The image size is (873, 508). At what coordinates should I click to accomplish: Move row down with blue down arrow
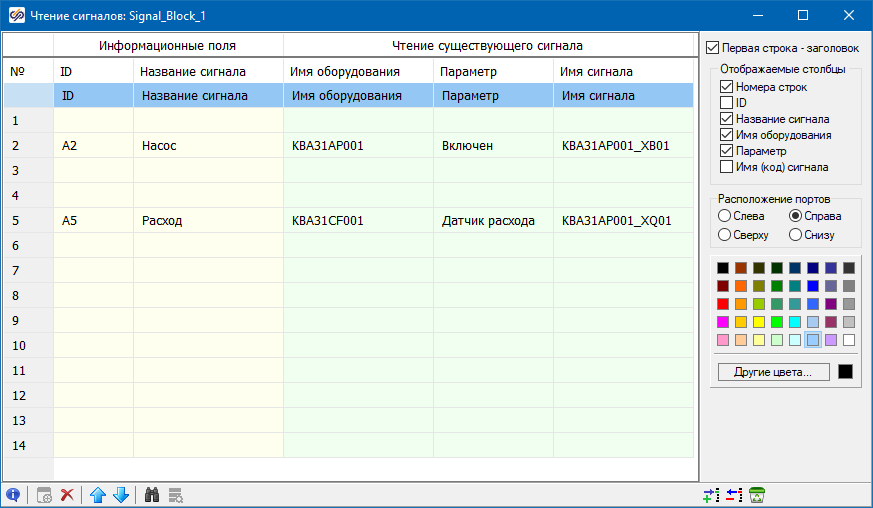click(121, 494)
